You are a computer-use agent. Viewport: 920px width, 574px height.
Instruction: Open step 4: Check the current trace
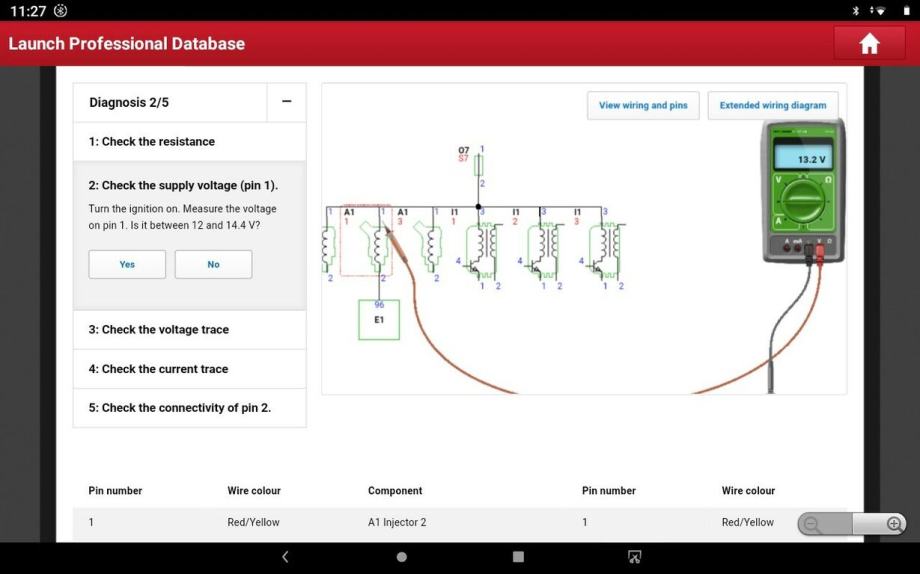tap(190, 369)
